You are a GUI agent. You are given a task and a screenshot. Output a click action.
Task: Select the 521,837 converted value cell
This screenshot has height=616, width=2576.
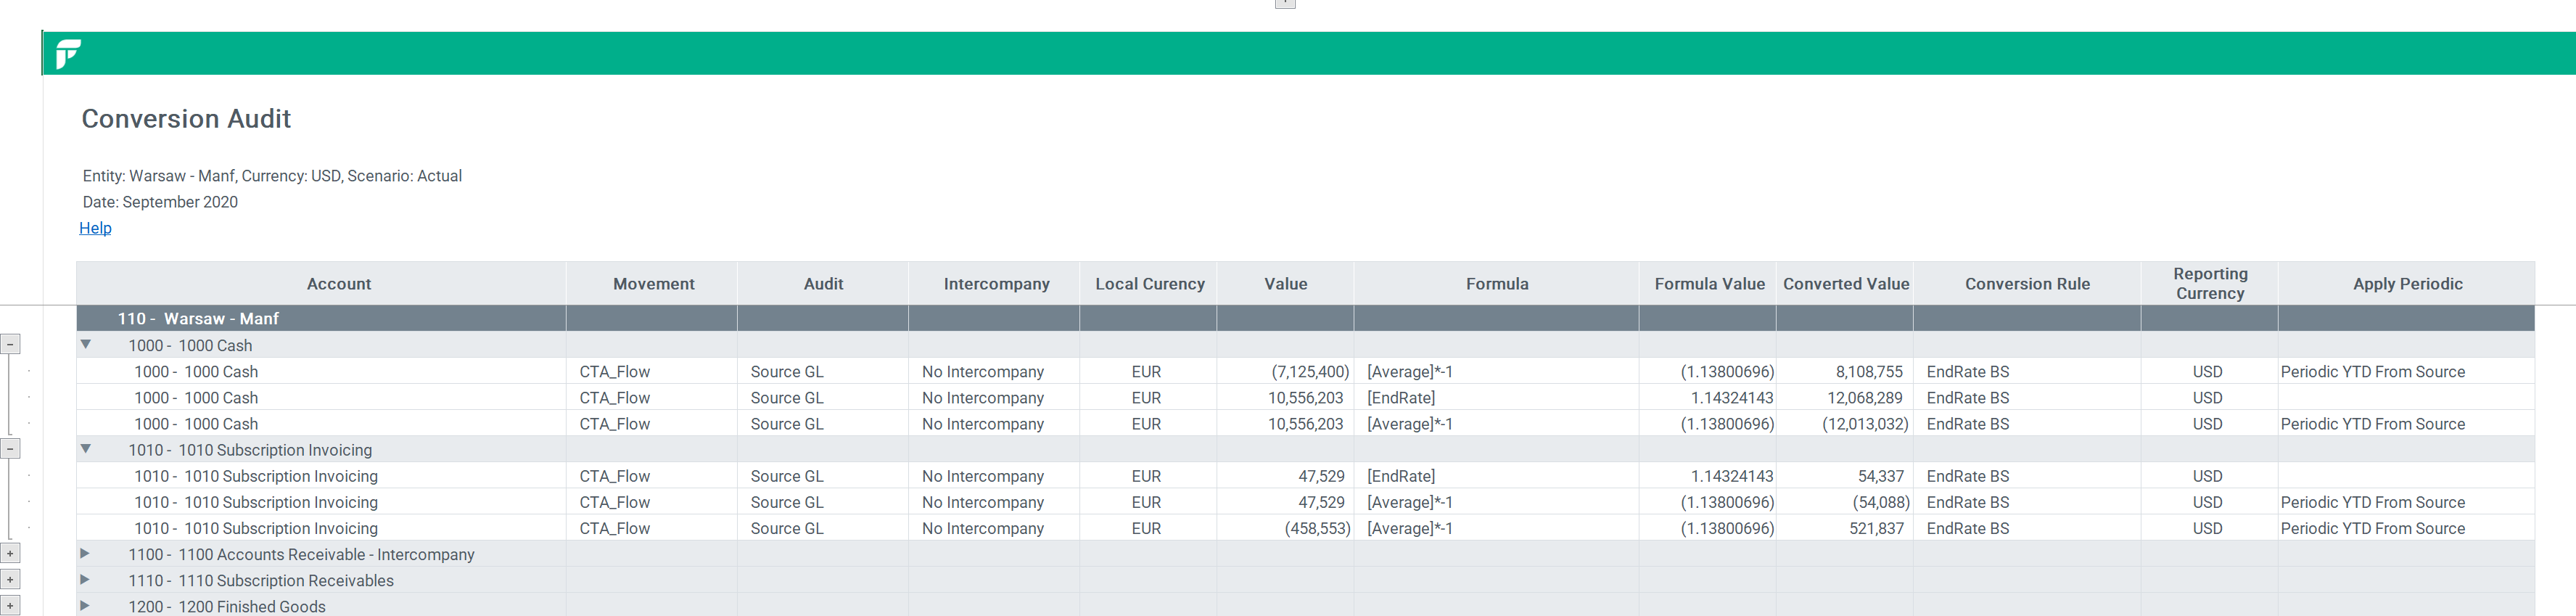1845,527
